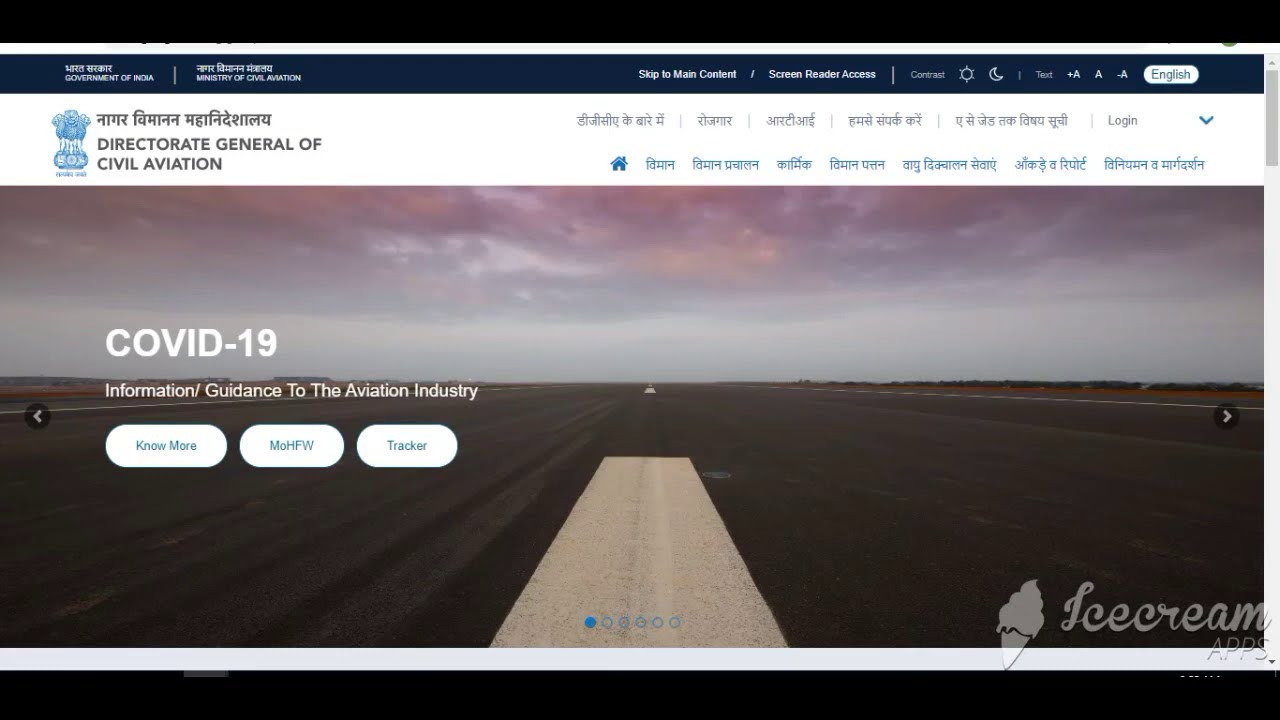Switch to dark contrast moon icon
This screenshot has width=1280, height=720.
(x=996, y=74)
